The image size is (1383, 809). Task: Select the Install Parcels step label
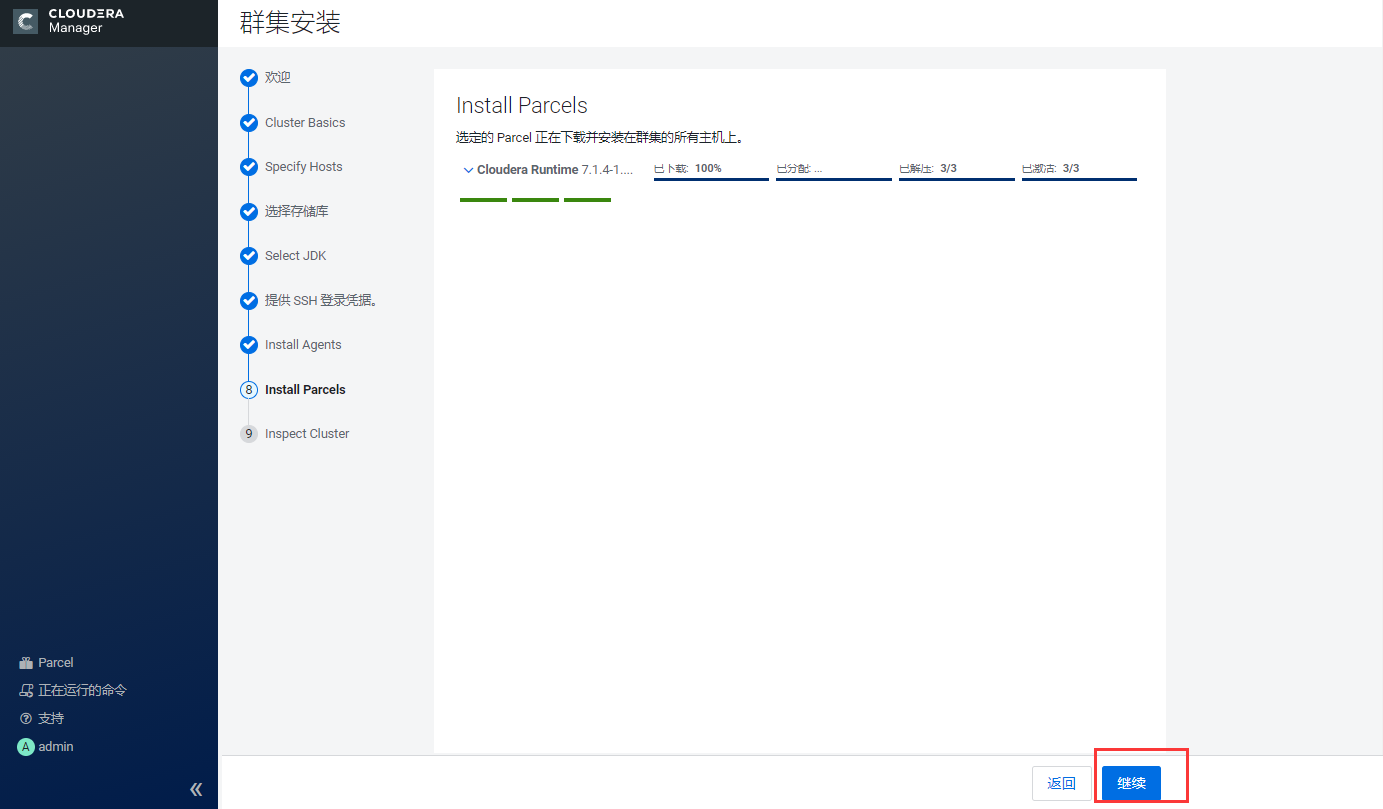click(305, 390)
